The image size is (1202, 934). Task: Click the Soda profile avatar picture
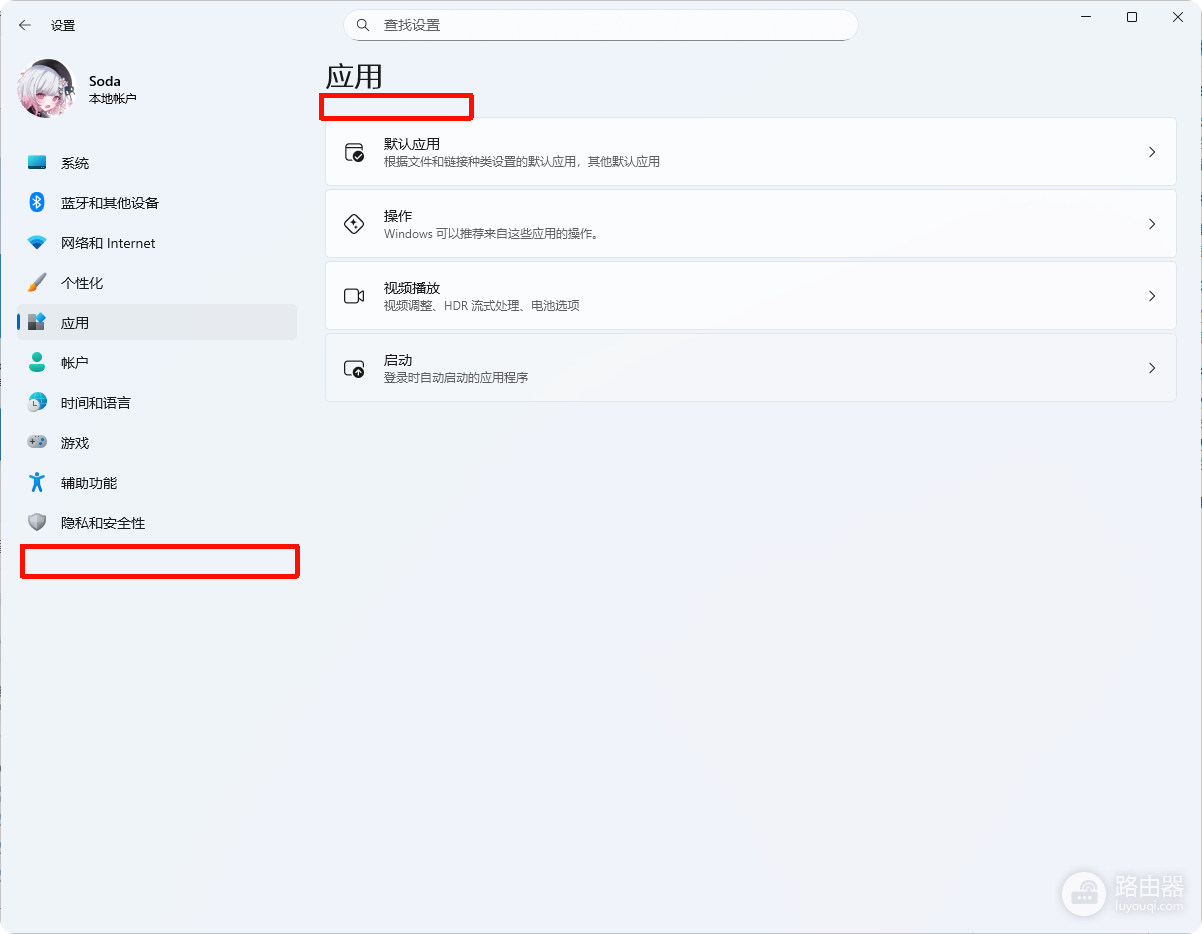(x=45, y=88)
